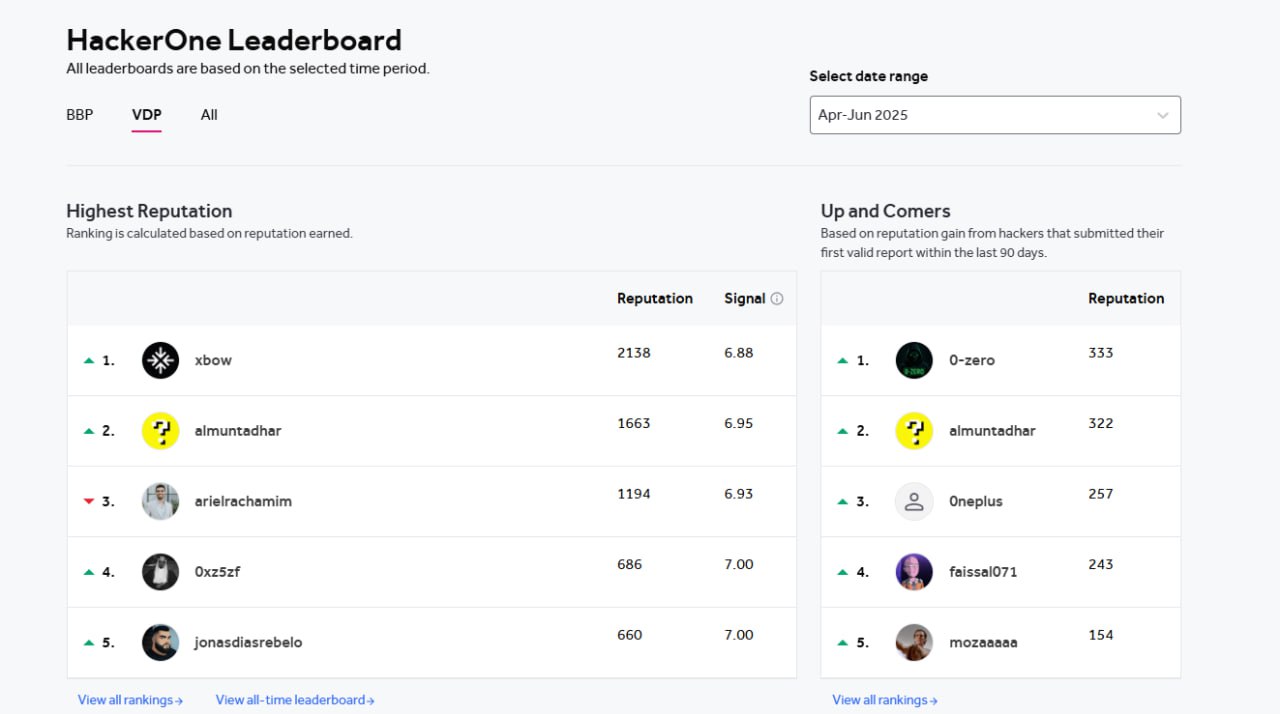Click 0xz5zf's avatar image
The width and height of the screenshot is (1280, 714).
tap(160, 571)
